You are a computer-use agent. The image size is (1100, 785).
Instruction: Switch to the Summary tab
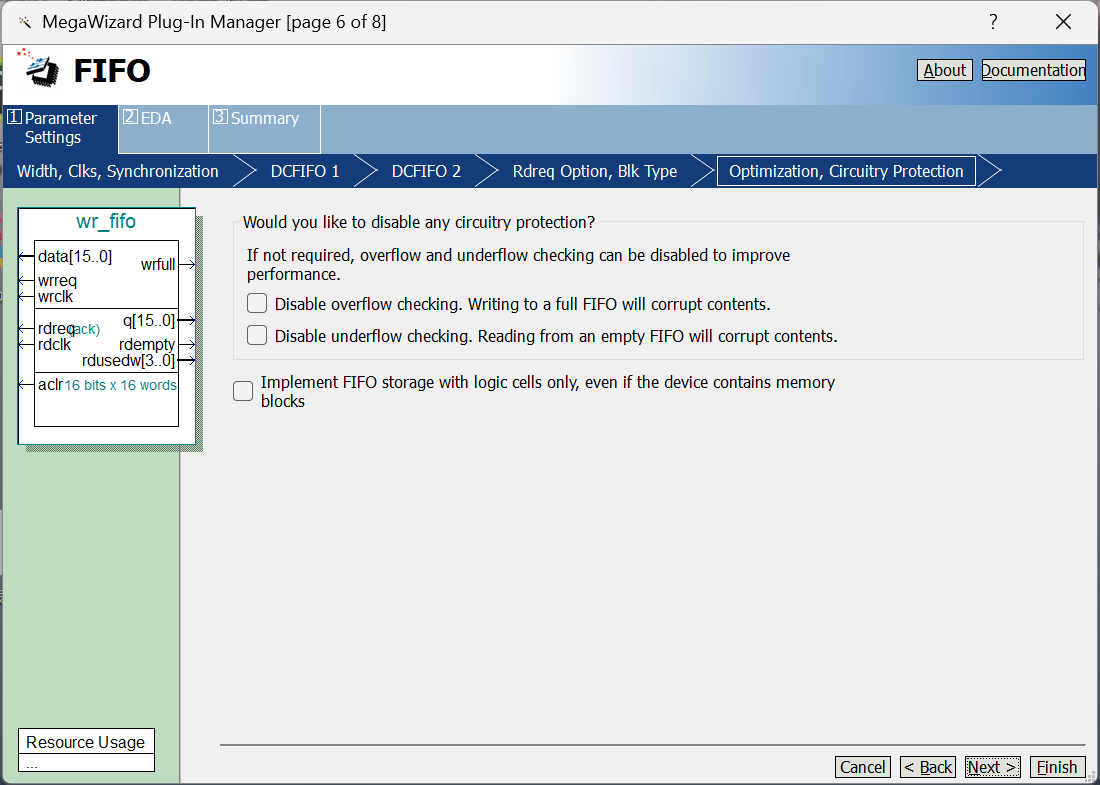point(264,128)
